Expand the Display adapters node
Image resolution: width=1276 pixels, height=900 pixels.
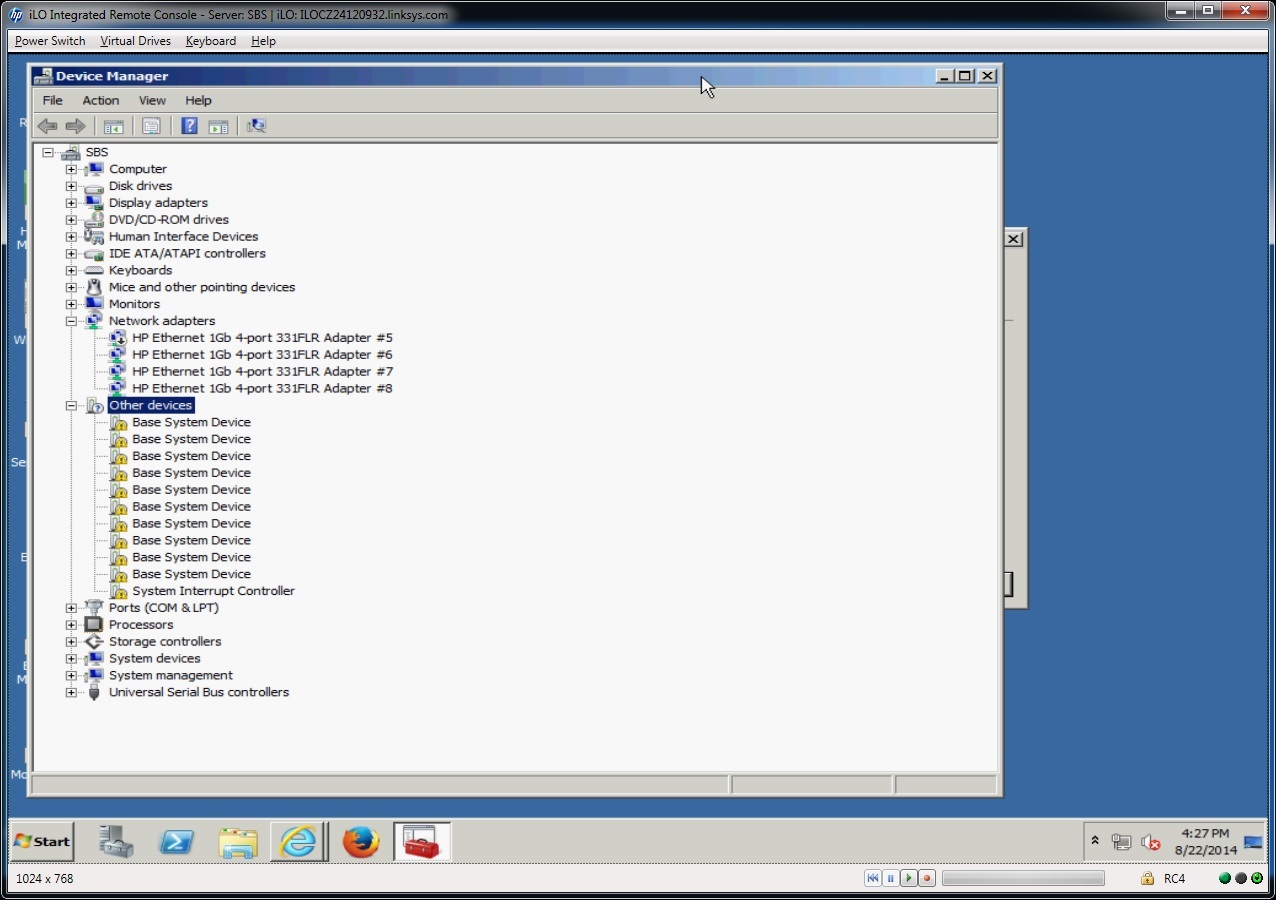pyautogui.click(x=71, y=203)
